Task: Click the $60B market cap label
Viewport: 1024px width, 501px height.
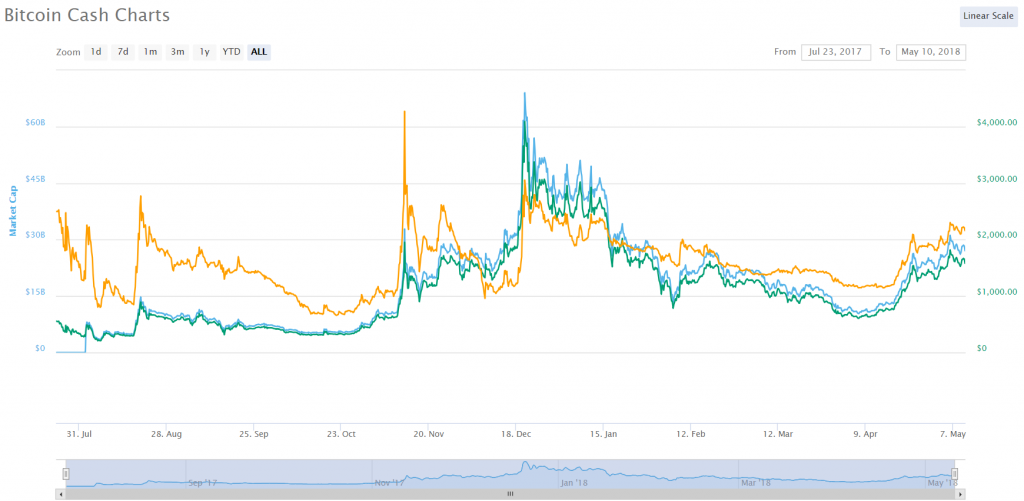Action: [x=36, y=123]
